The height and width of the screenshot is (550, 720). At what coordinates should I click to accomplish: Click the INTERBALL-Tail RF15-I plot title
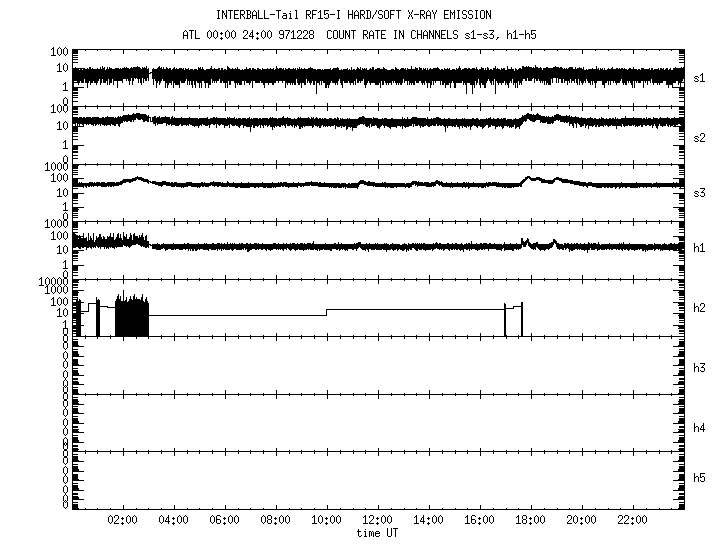353,15
